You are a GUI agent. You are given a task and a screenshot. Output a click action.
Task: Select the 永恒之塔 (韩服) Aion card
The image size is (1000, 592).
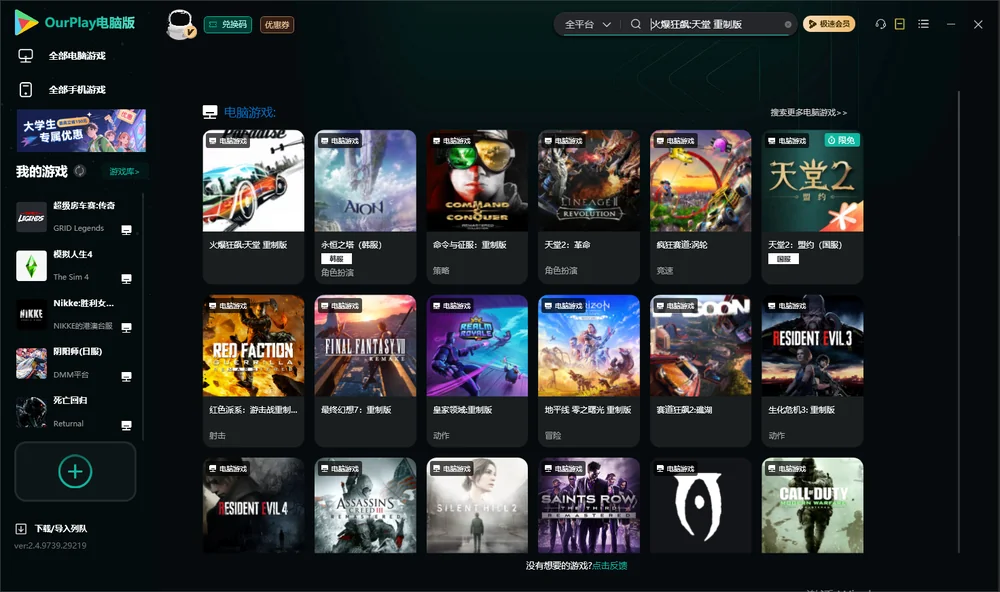point(365,207)
